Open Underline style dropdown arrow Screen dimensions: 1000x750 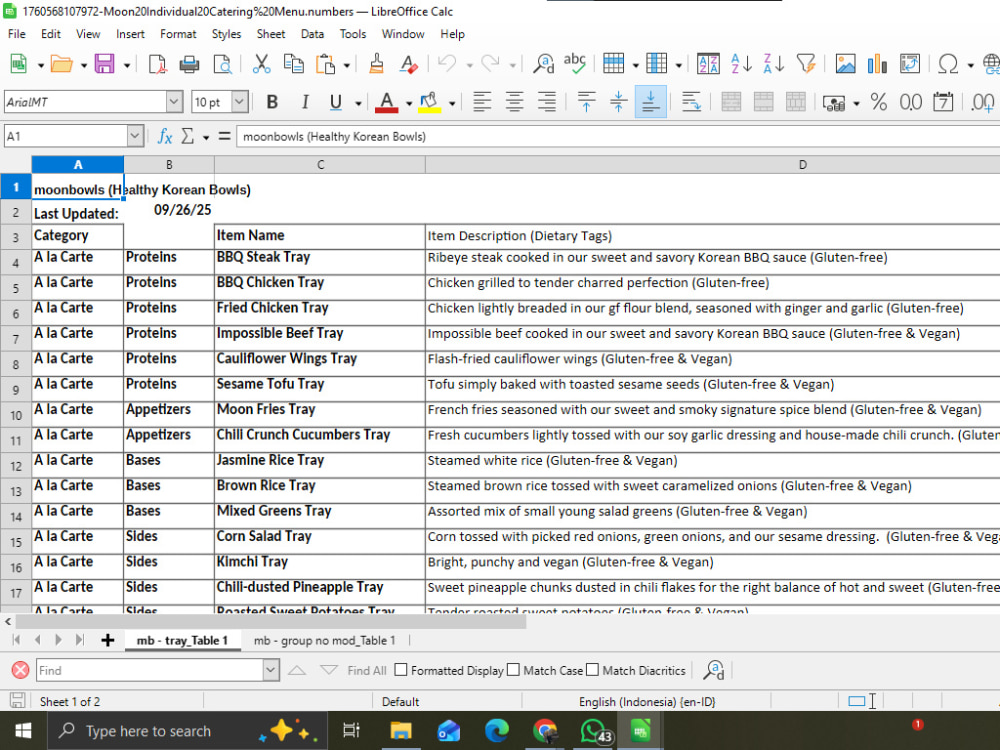(358, 103)
